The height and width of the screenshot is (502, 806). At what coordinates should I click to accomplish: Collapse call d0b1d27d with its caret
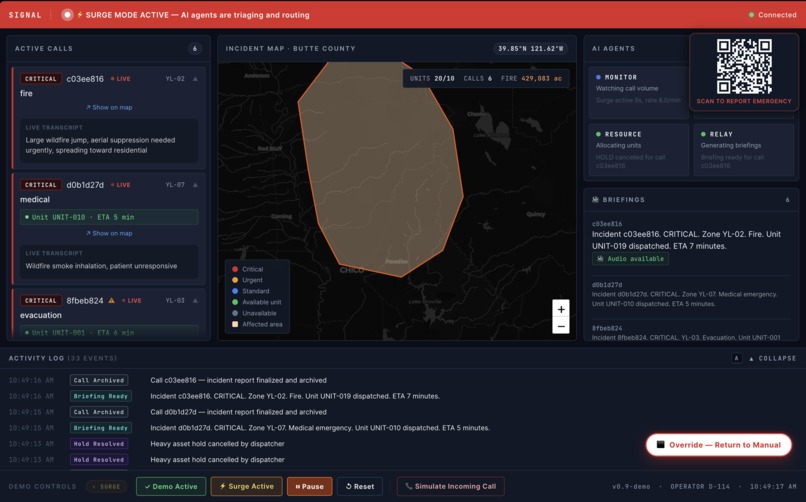coord(195,184)
